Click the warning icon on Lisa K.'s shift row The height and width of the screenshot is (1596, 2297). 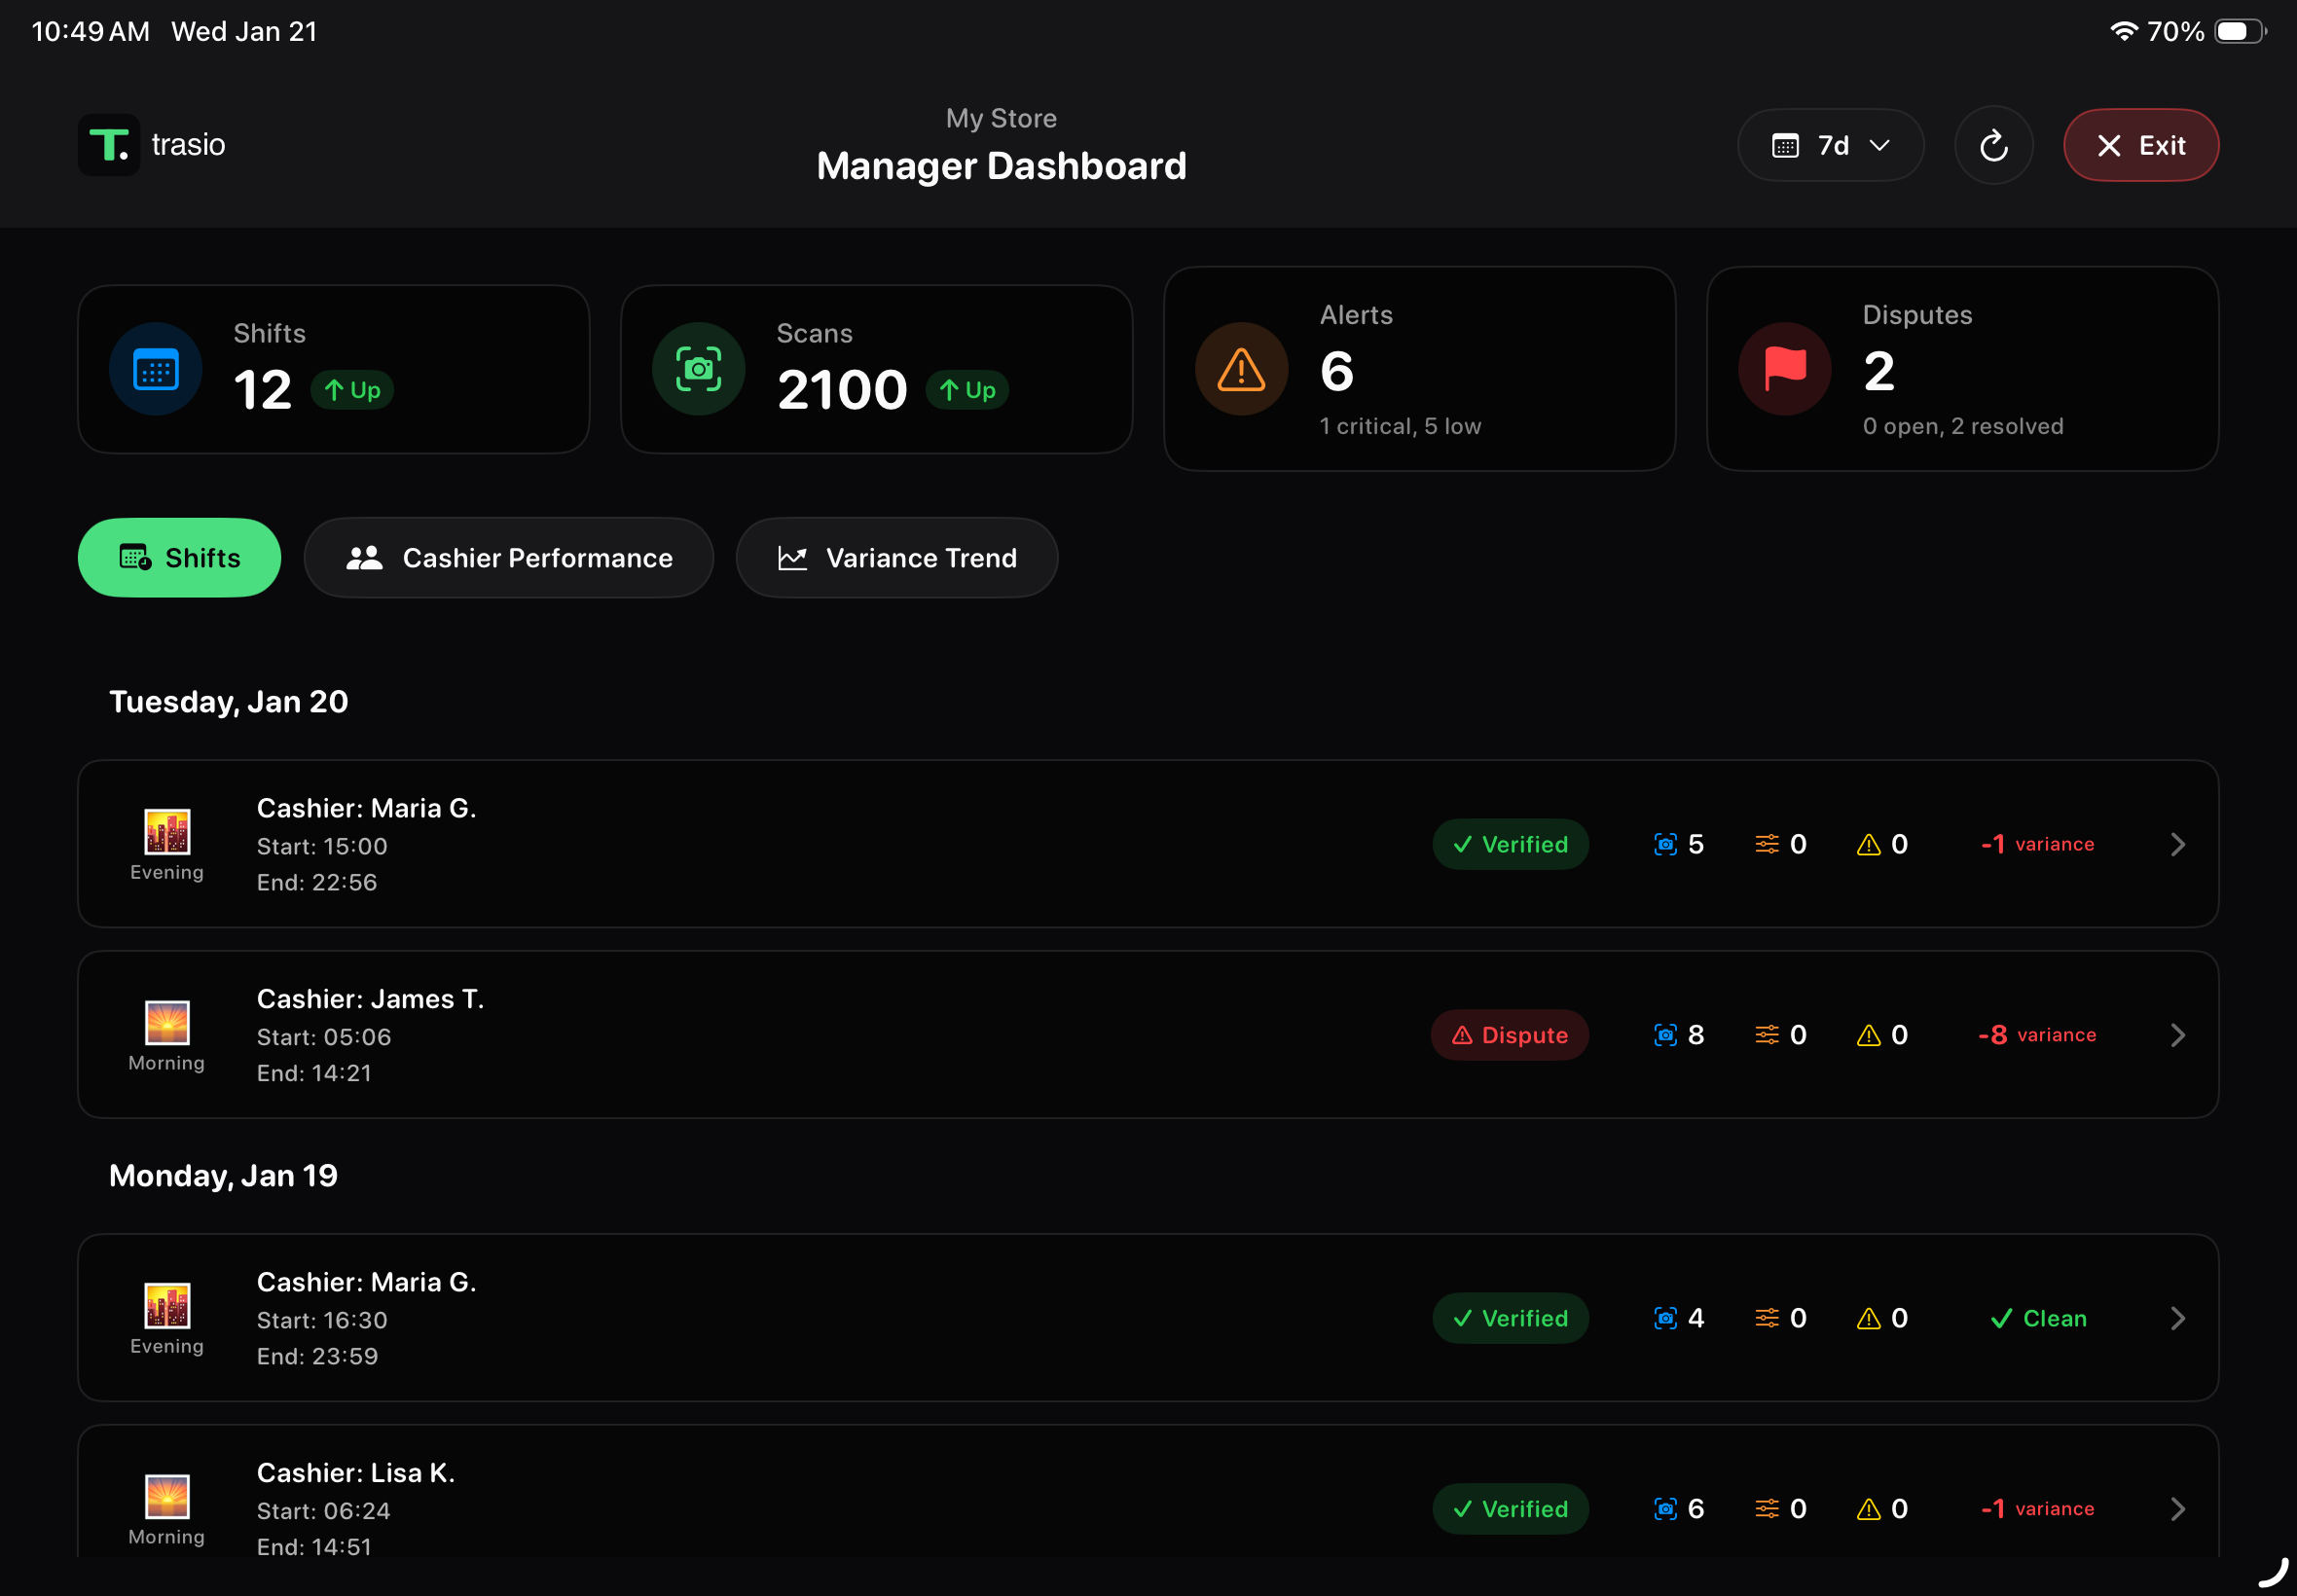(1868, 1509)
